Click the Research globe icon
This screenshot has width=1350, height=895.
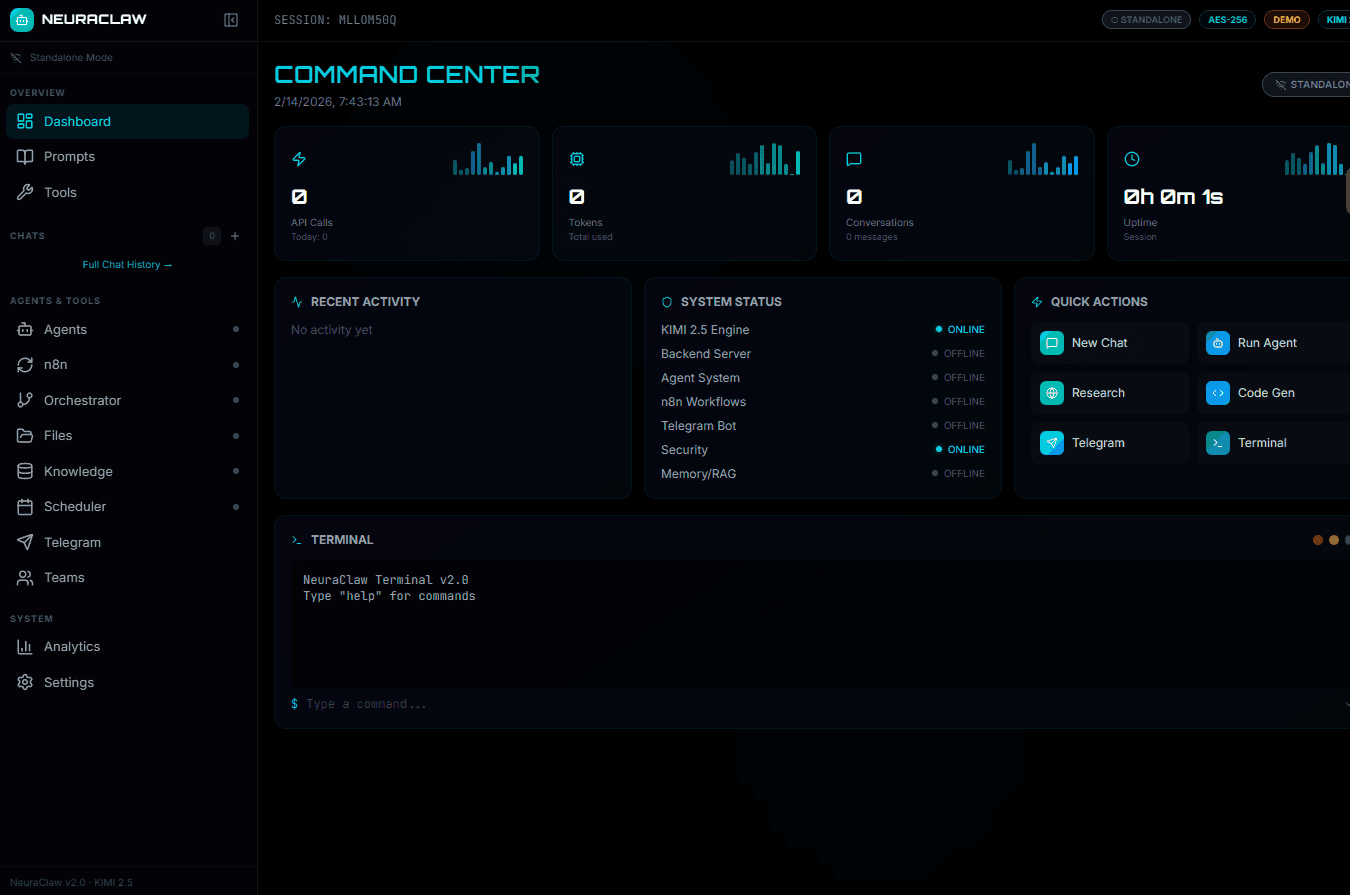tap(1051, 392)
